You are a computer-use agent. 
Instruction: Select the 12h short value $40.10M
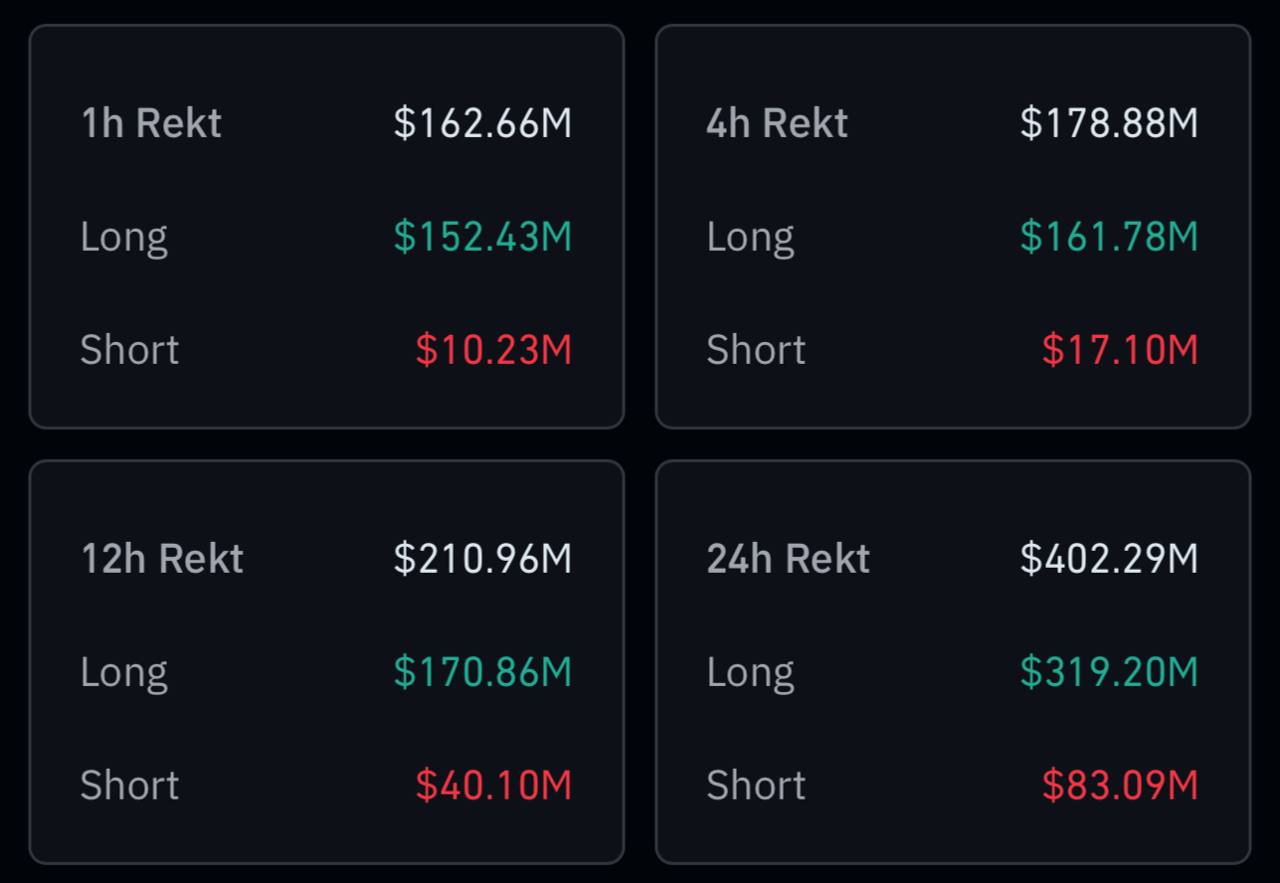[x=493, y=785]
